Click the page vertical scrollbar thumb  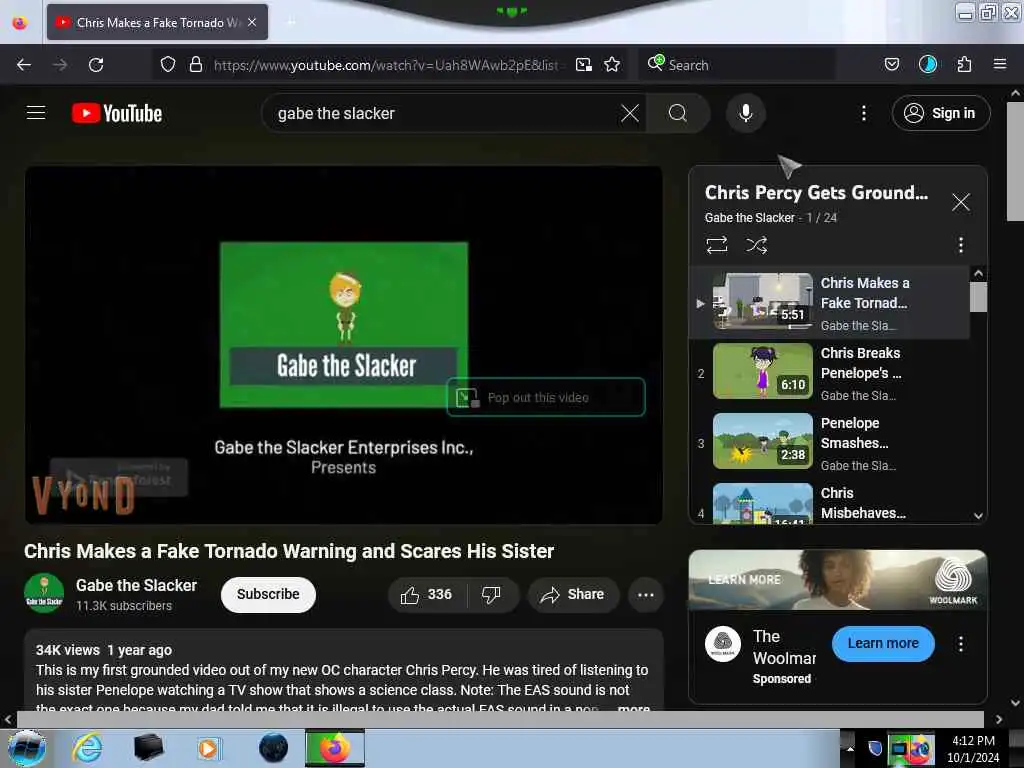[x=1015, y=161]
